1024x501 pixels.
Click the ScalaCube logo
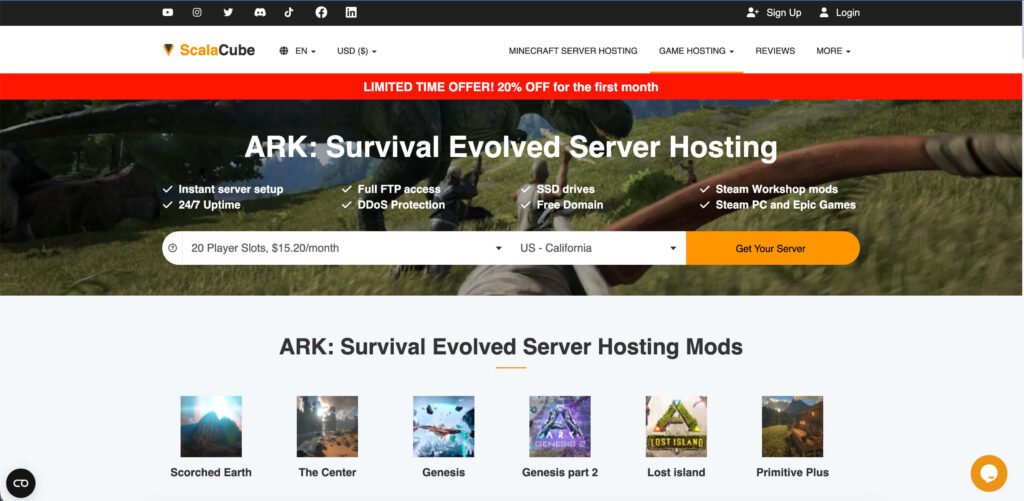209,50
